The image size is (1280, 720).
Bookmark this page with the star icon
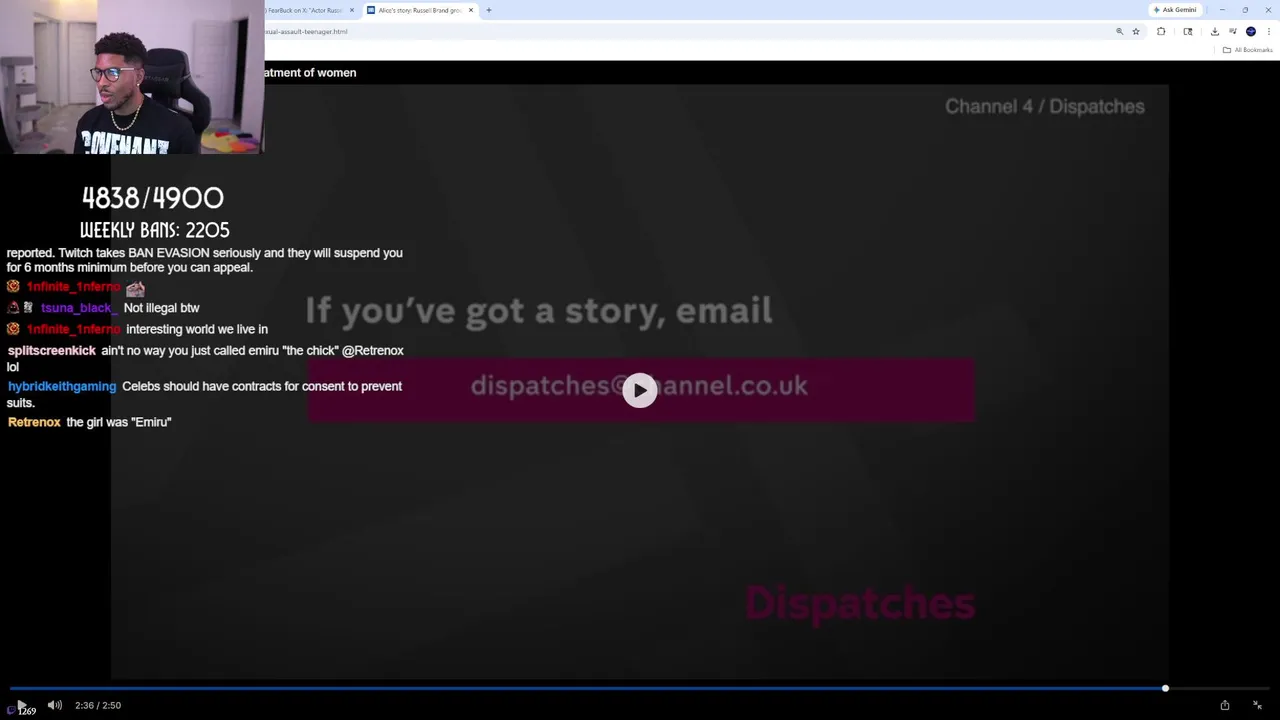(1136, 31)
